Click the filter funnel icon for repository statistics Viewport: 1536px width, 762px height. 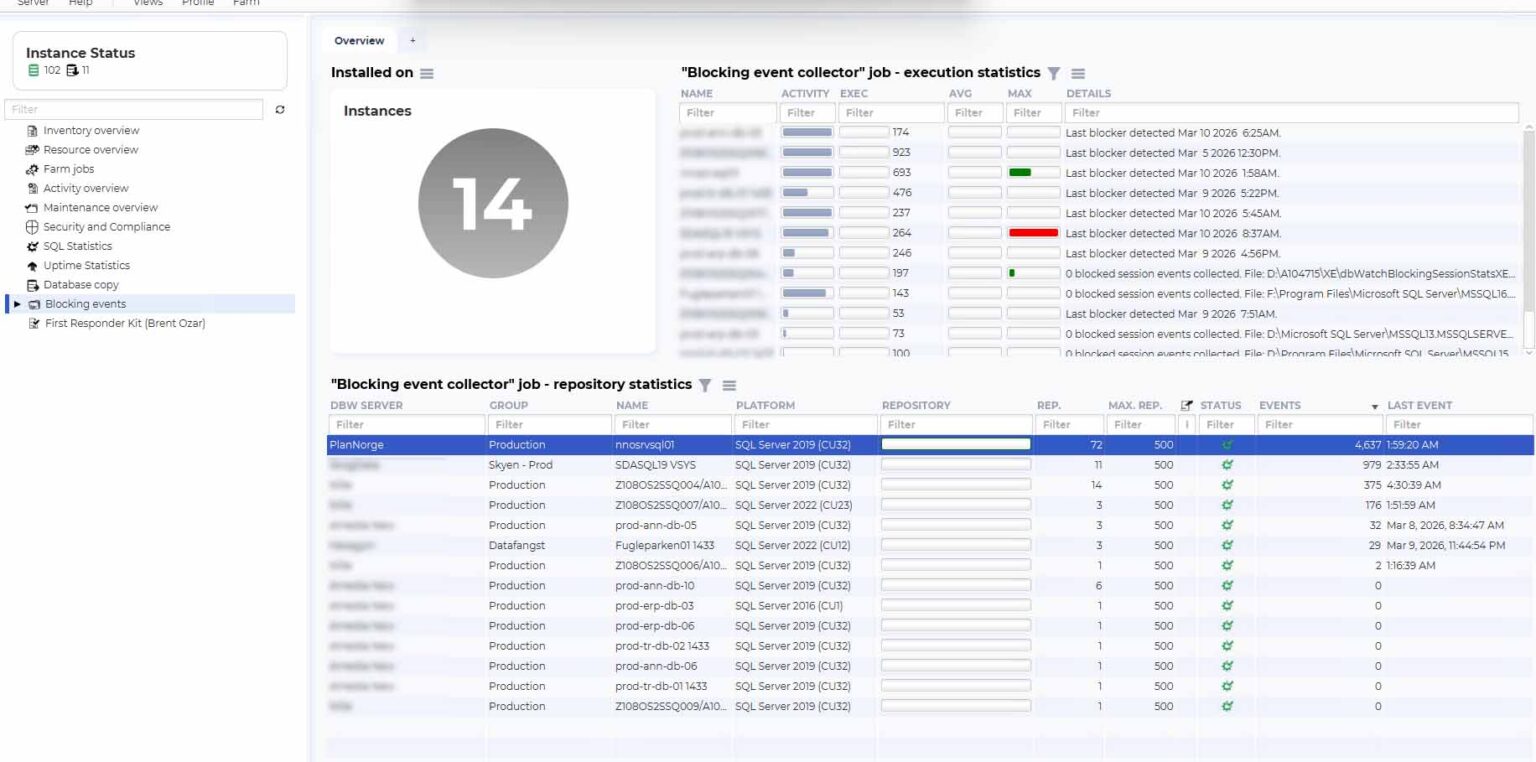pos(704,385)
